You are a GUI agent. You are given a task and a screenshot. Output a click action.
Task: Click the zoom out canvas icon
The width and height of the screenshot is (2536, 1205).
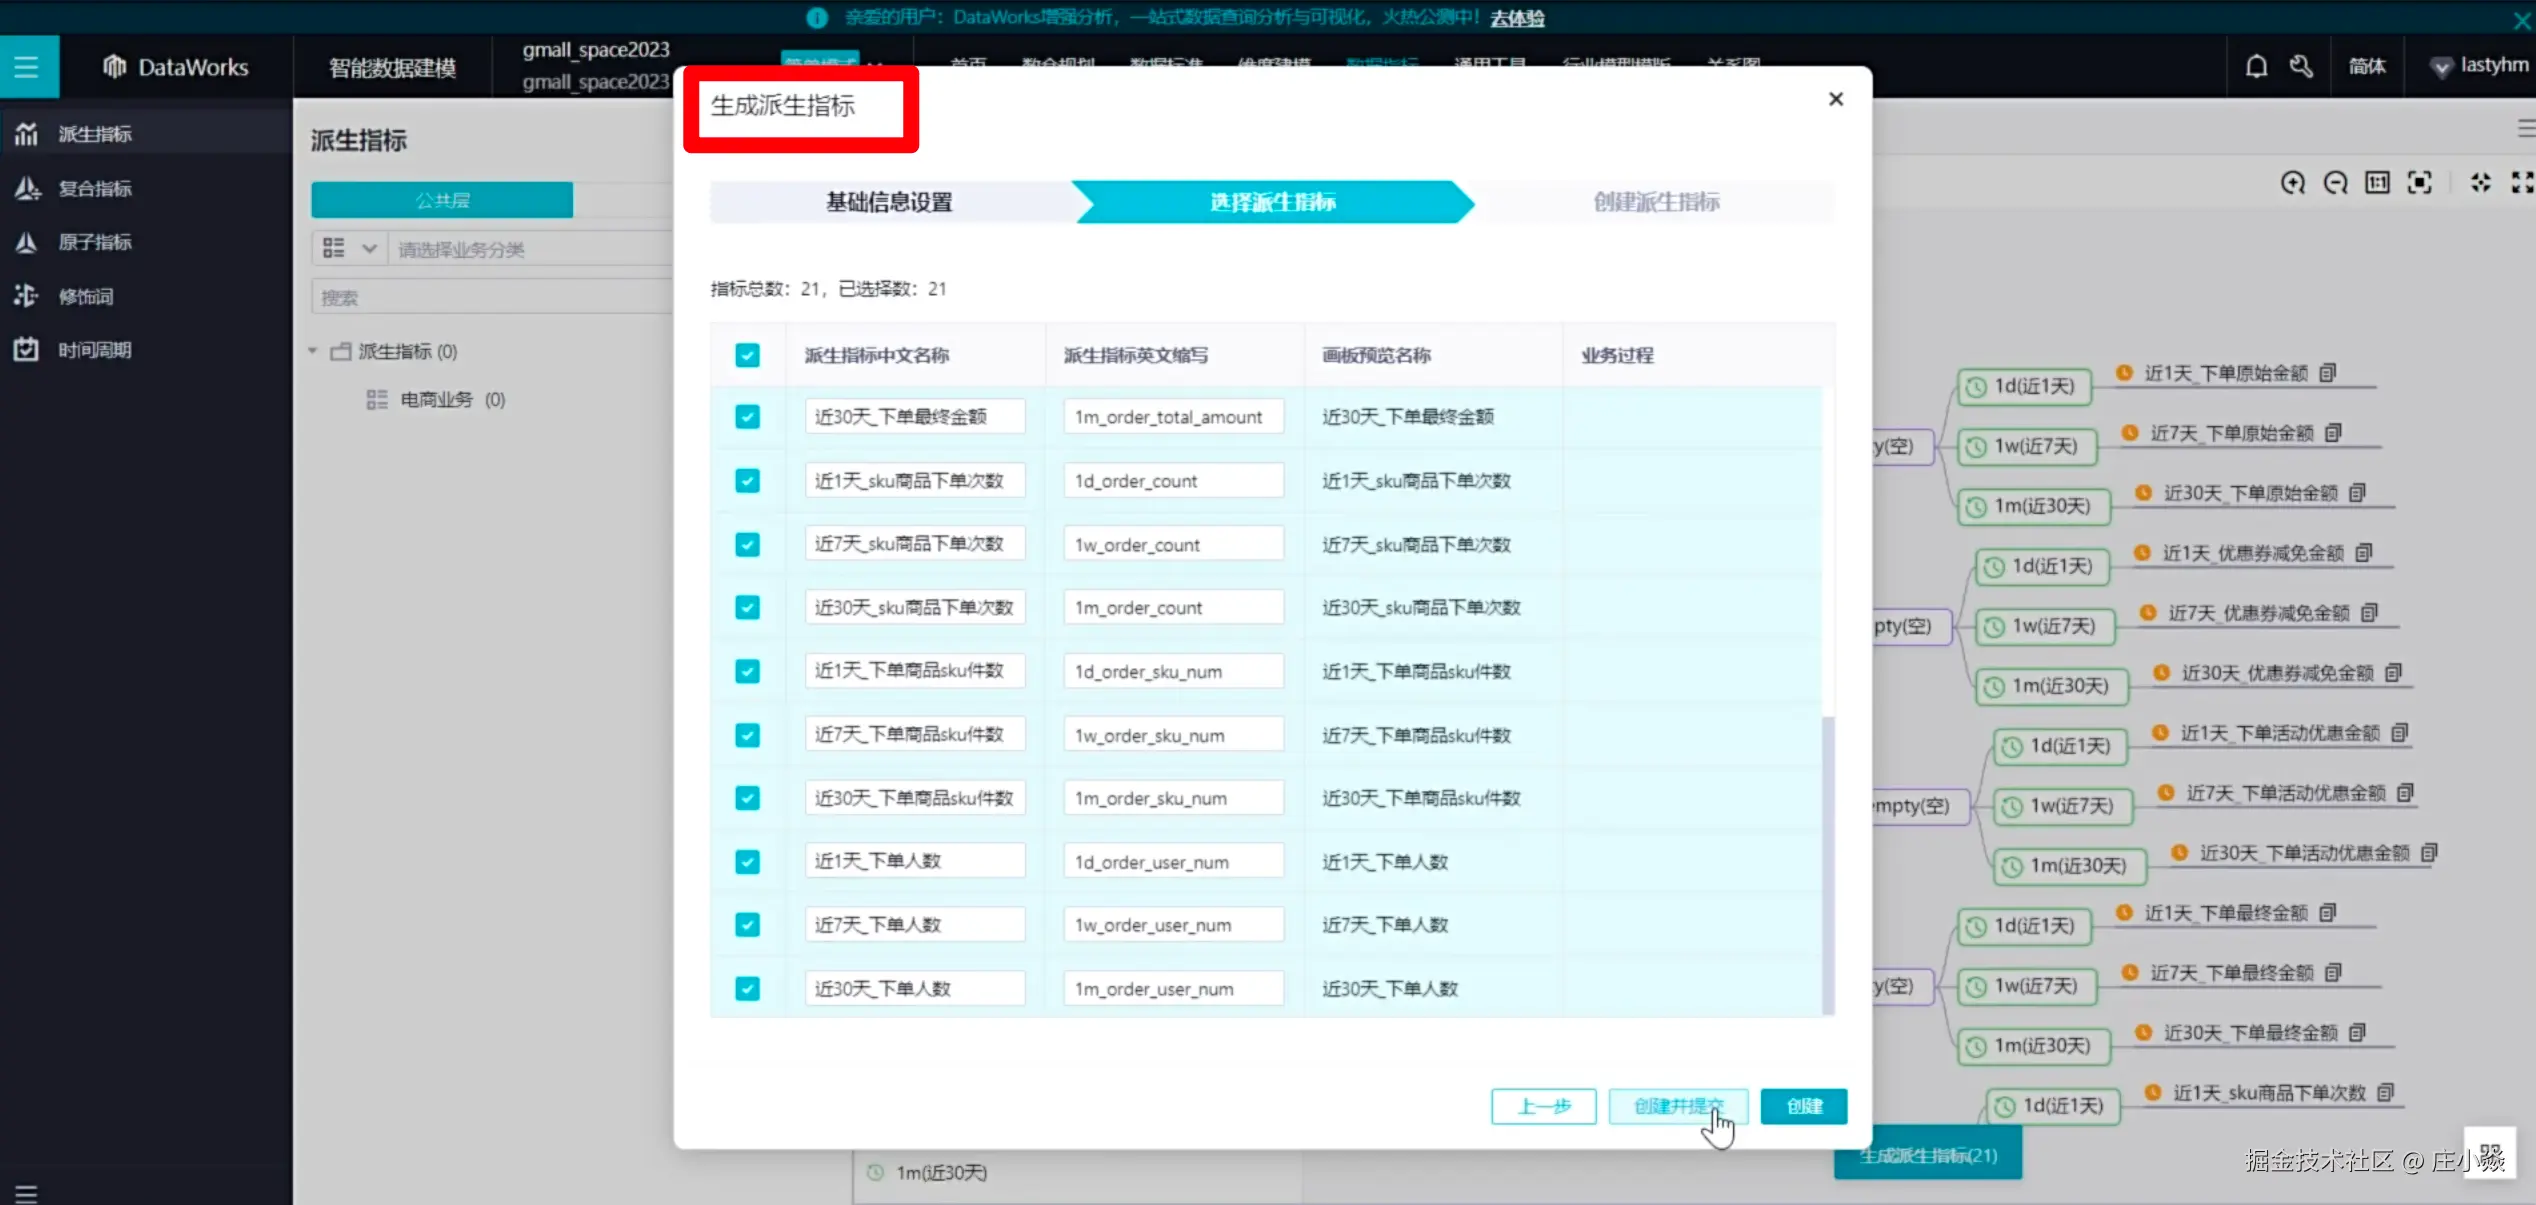coord(2335,183)
